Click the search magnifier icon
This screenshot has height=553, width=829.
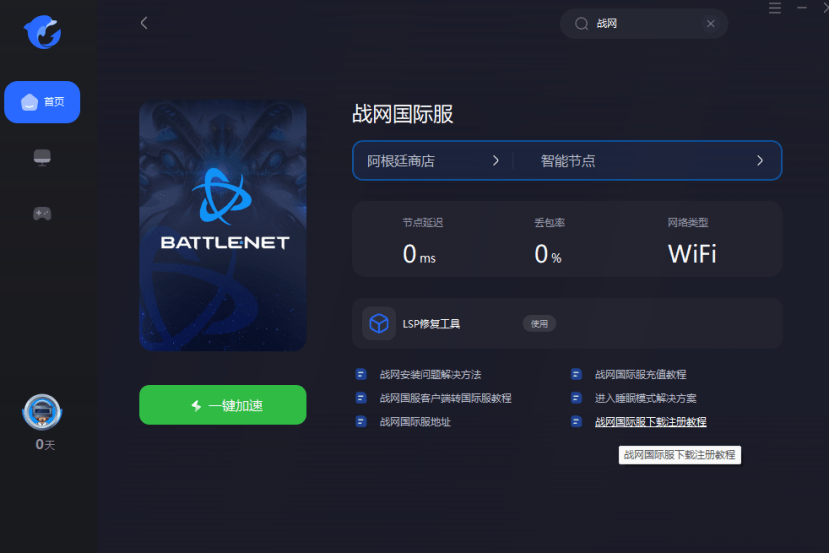point(582,24)
